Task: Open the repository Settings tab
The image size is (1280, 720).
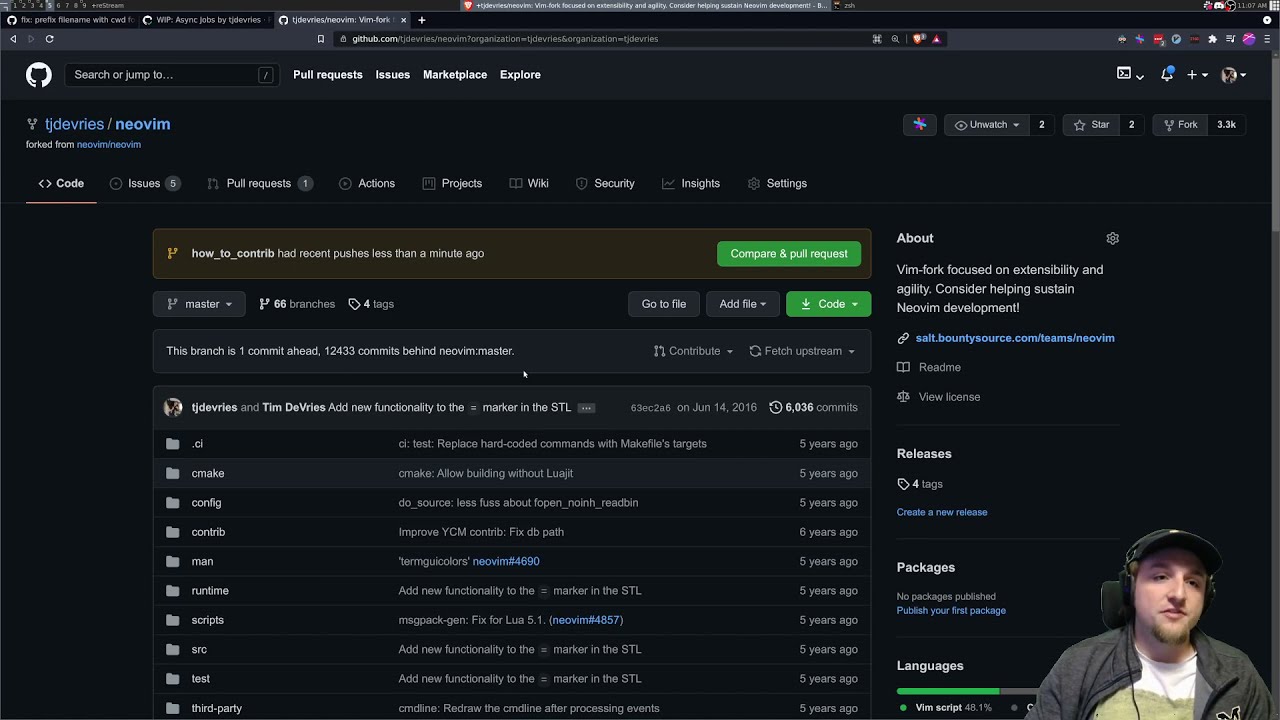Action: point(777,183)
